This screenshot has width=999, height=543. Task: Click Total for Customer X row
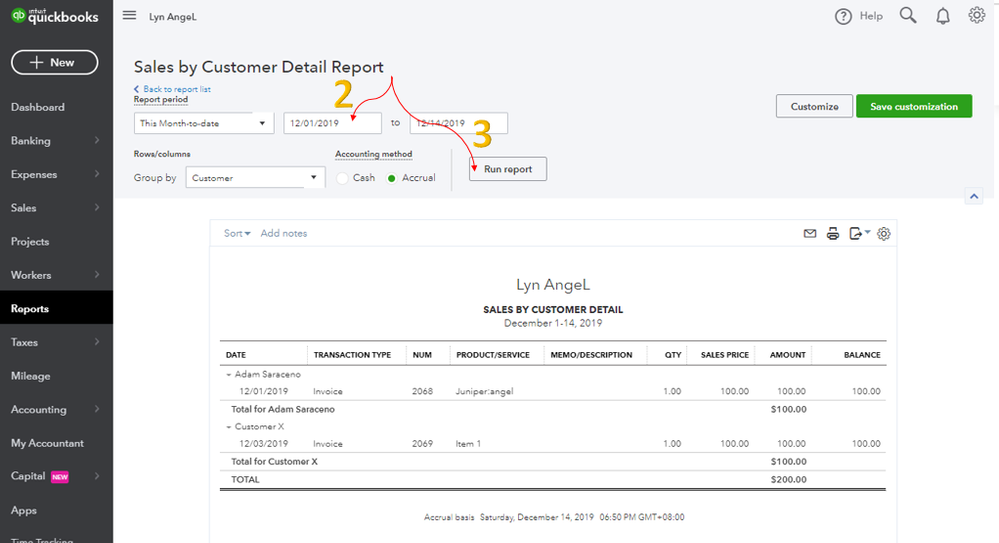pyautogui.click(x=553, y=461)
